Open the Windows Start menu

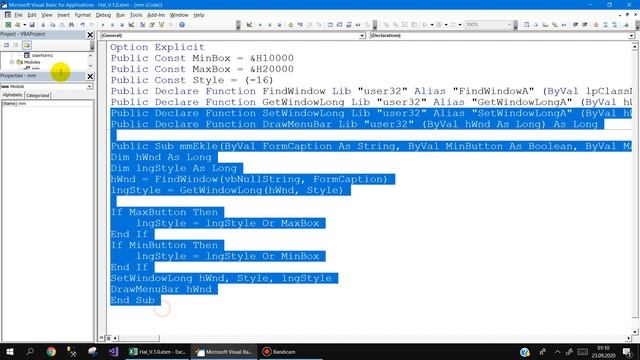pos(10,351)
